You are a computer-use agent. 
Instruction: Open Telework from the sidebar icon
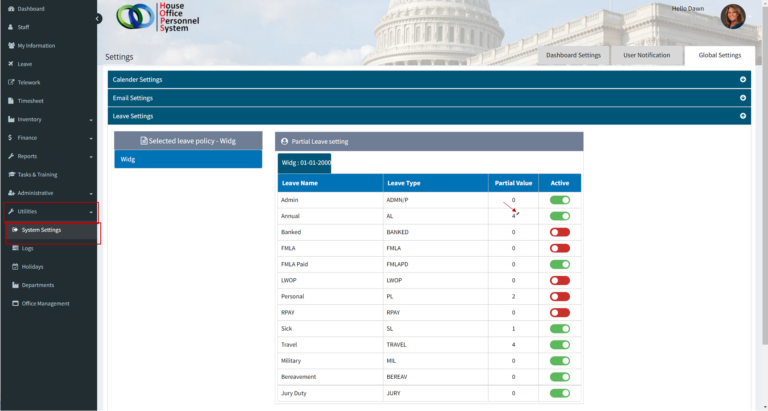click(11, 82)
